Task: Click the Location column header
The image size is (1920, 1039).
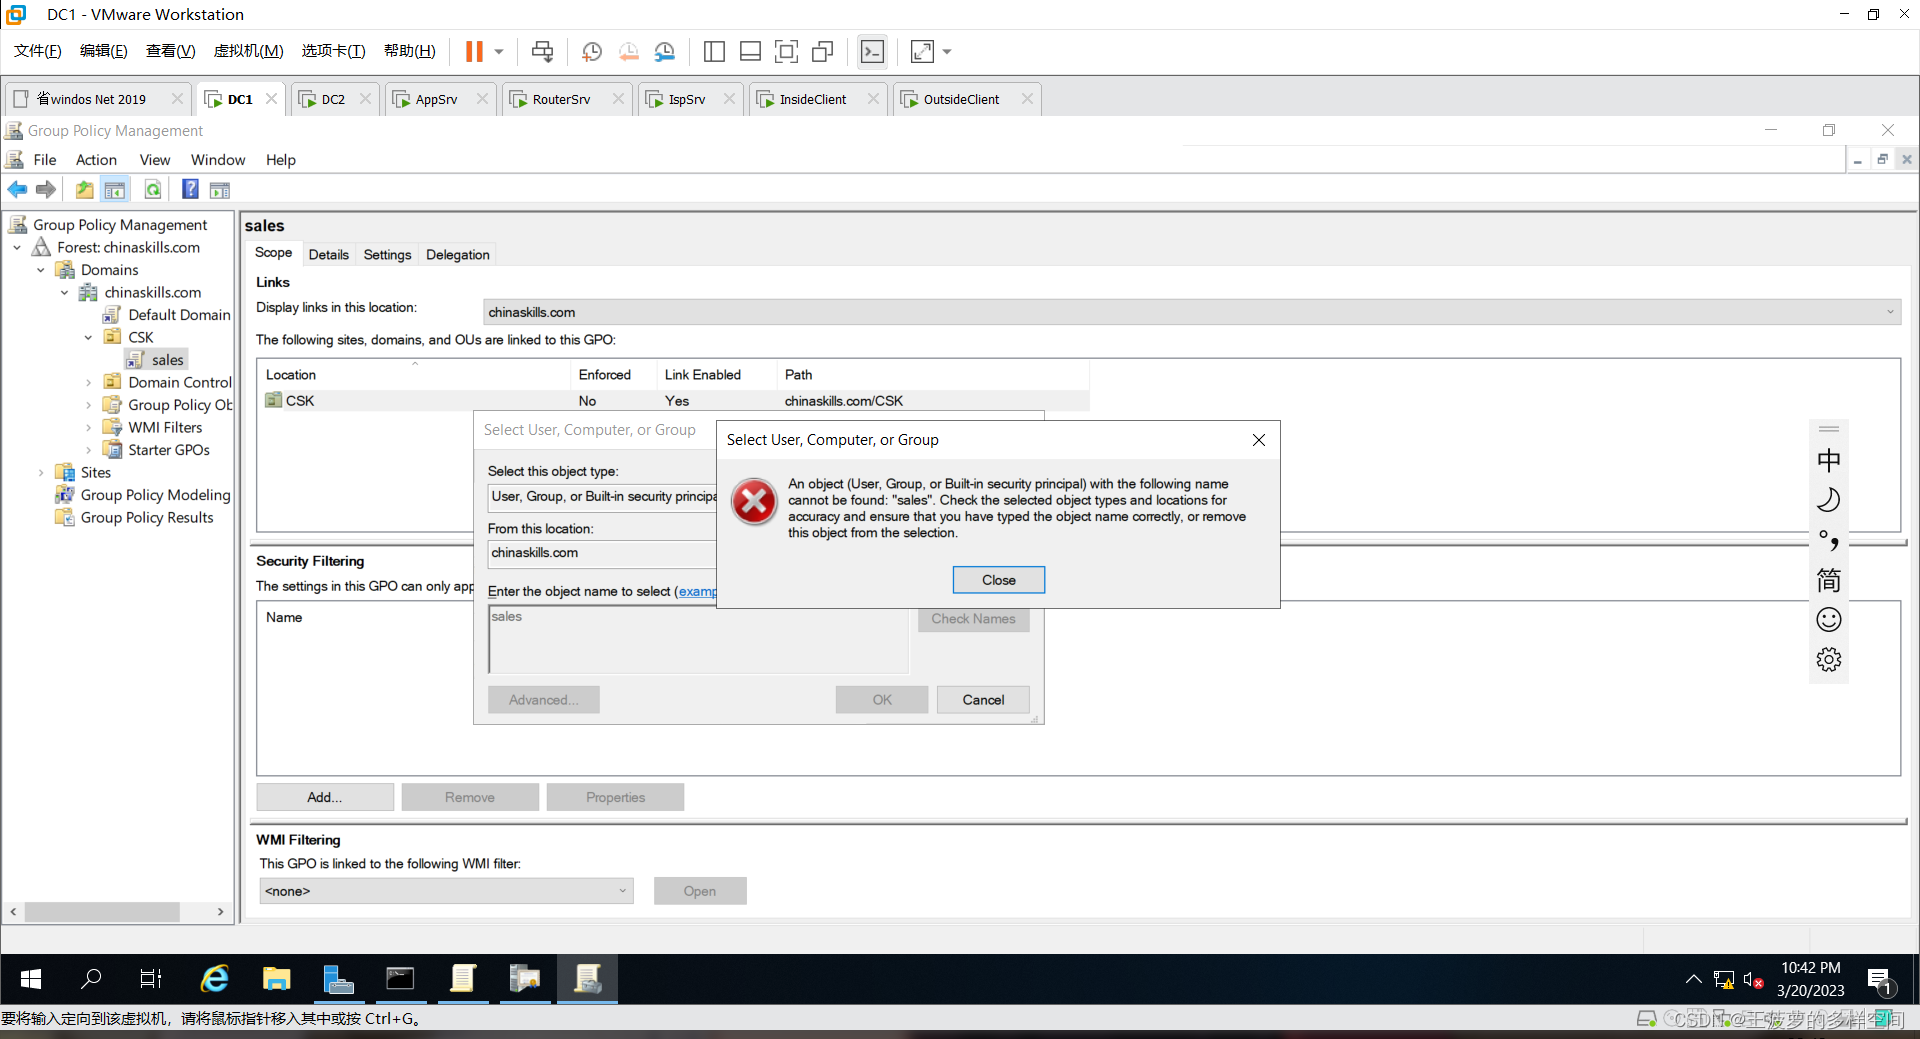Action: click(414, 375)
